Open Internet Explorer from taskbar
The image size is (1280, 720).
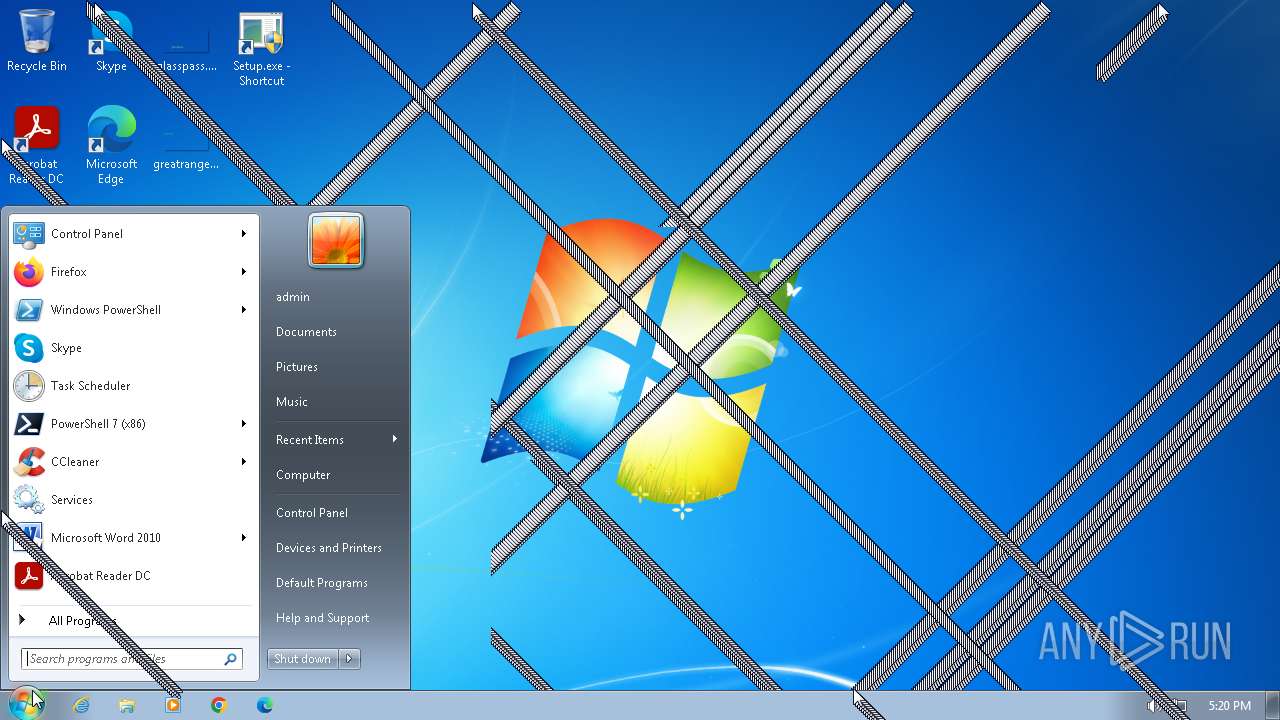[81, 705]
